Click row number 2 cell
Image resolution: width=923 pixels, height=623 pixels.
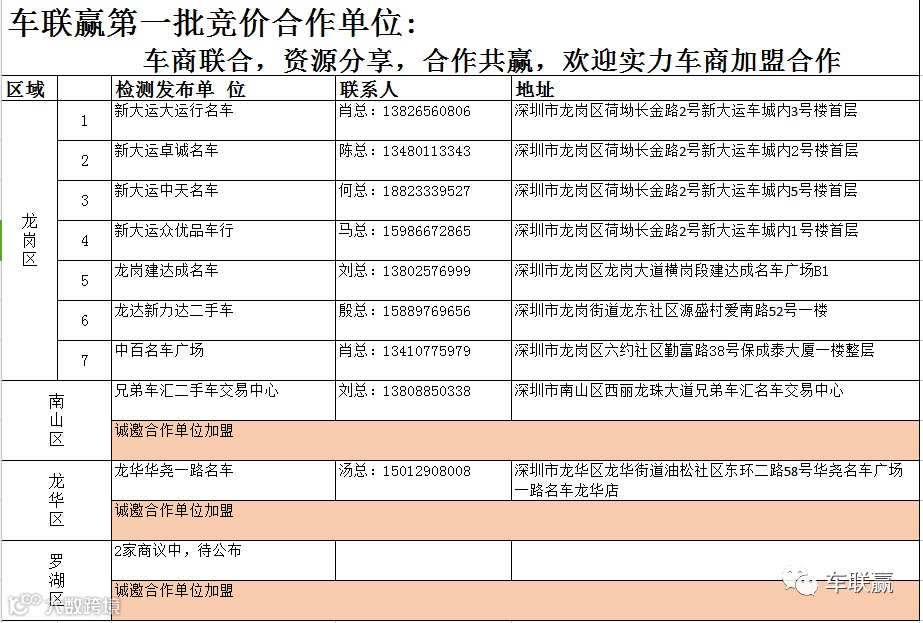(84, 161)
